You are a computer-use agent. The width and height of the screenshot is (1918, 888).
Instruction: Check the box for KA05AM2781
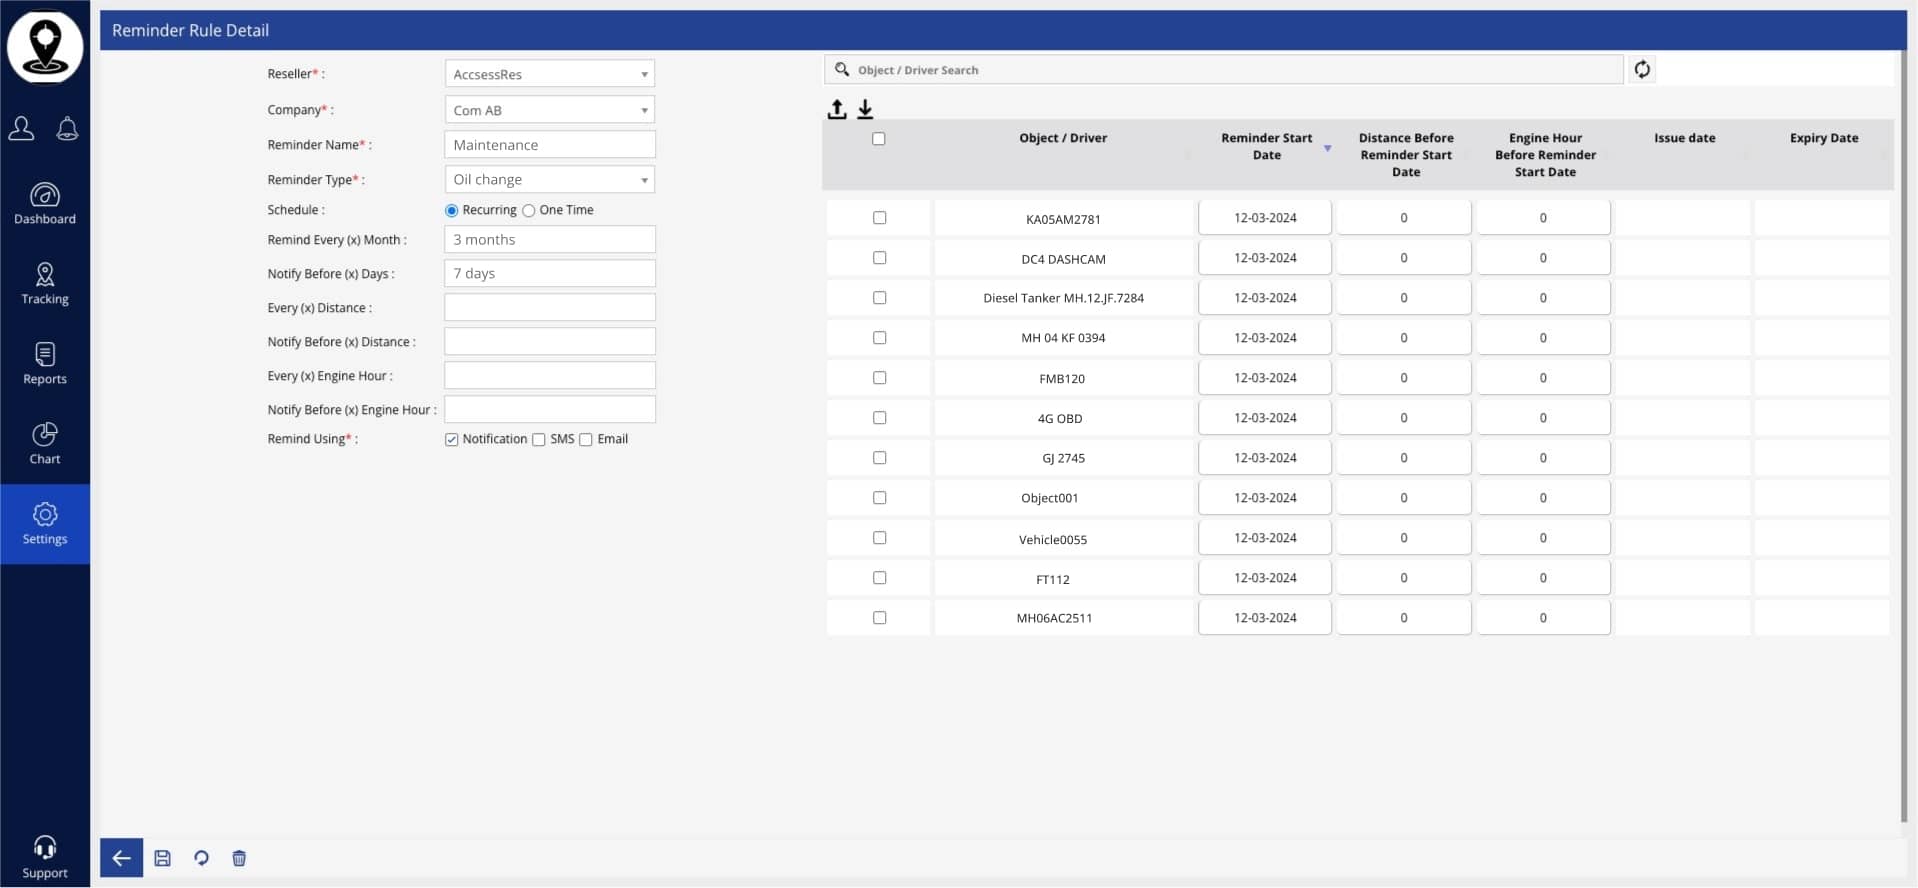879,218
